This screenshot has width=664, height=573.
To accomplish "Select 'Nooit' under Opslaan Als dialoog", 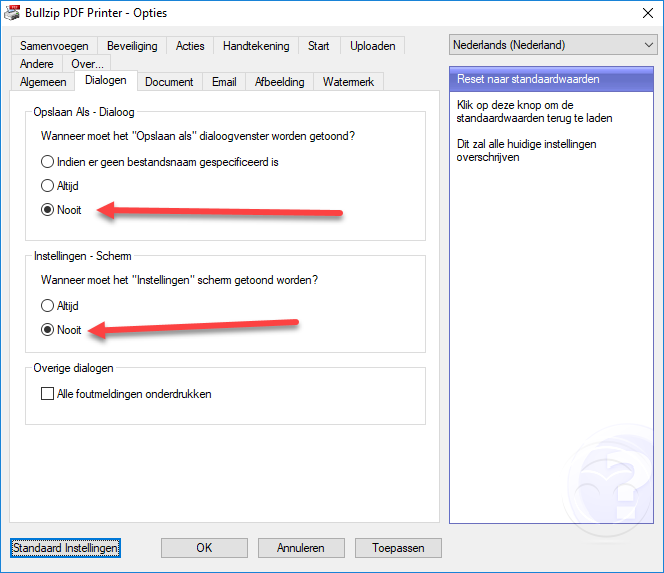I will click(x=61, y=210).
